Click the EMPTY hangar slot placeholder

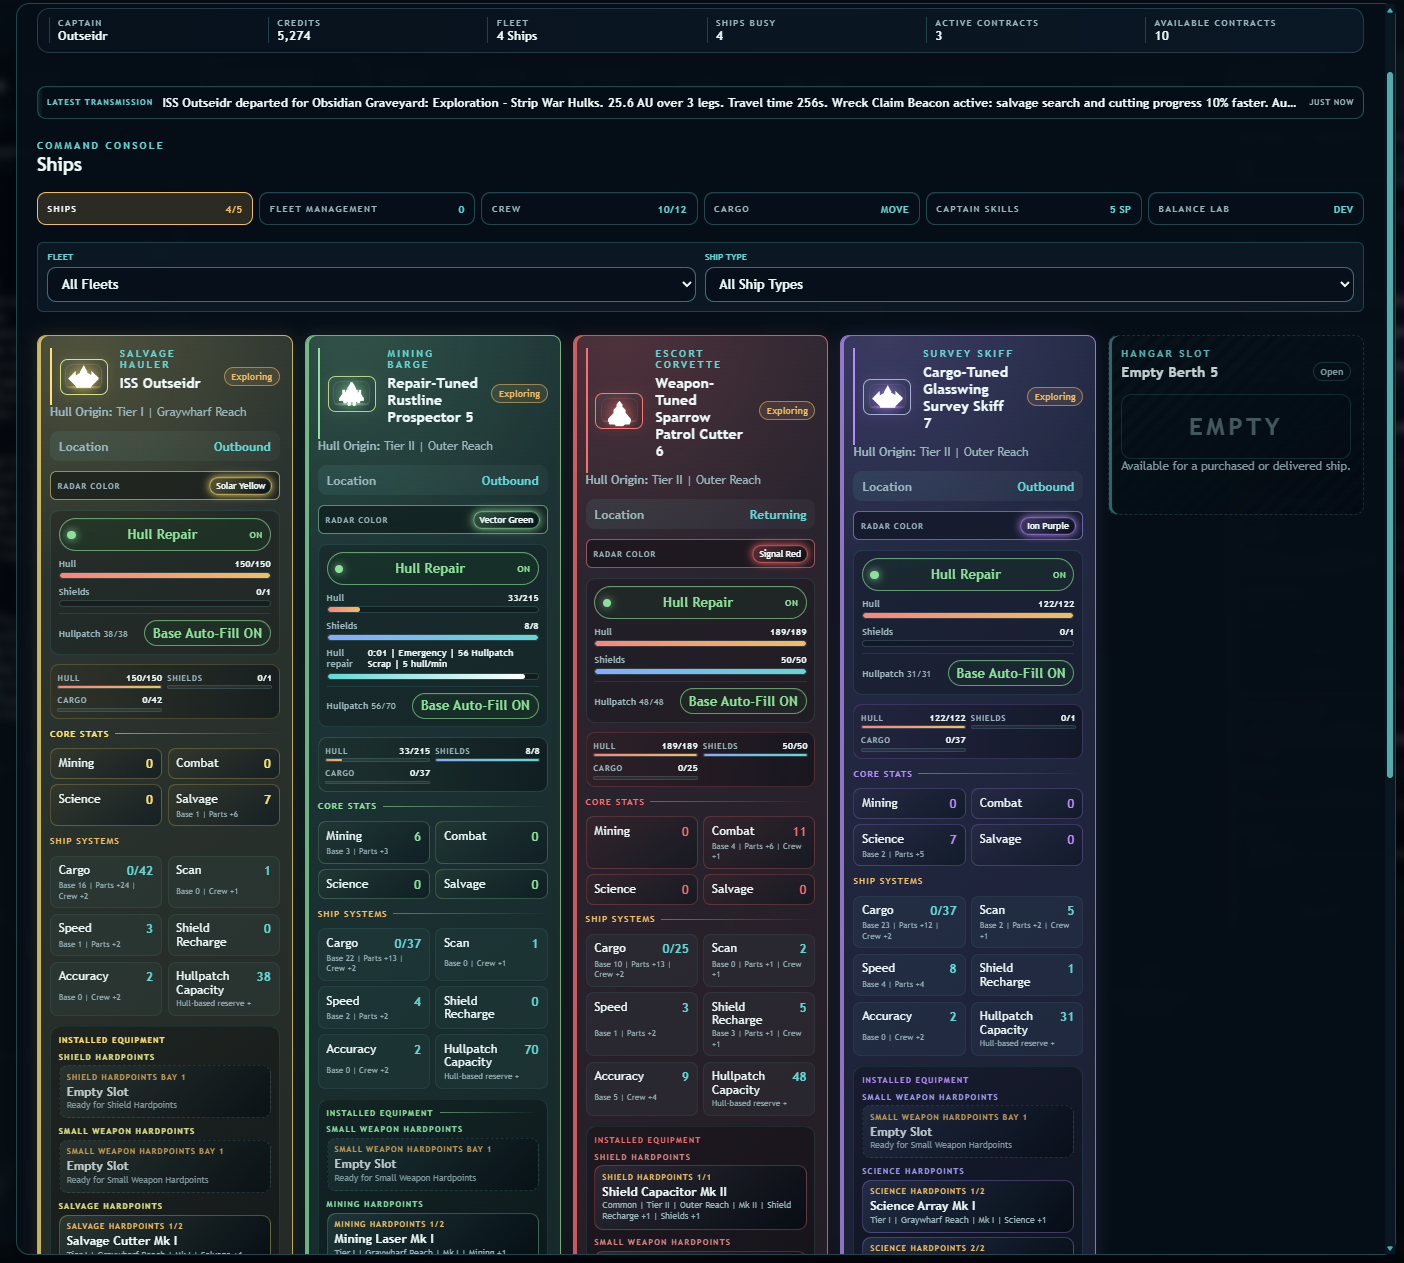tap(1236, 427)
